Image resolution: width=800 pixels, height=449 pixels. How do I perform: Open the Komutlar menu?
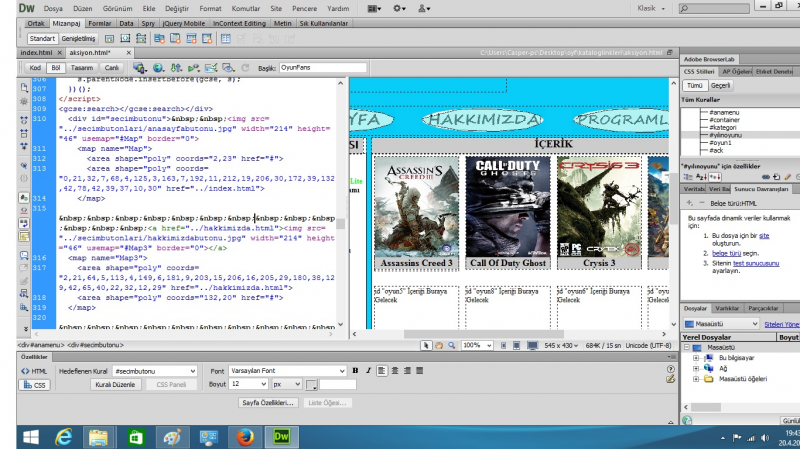[245, 8]
